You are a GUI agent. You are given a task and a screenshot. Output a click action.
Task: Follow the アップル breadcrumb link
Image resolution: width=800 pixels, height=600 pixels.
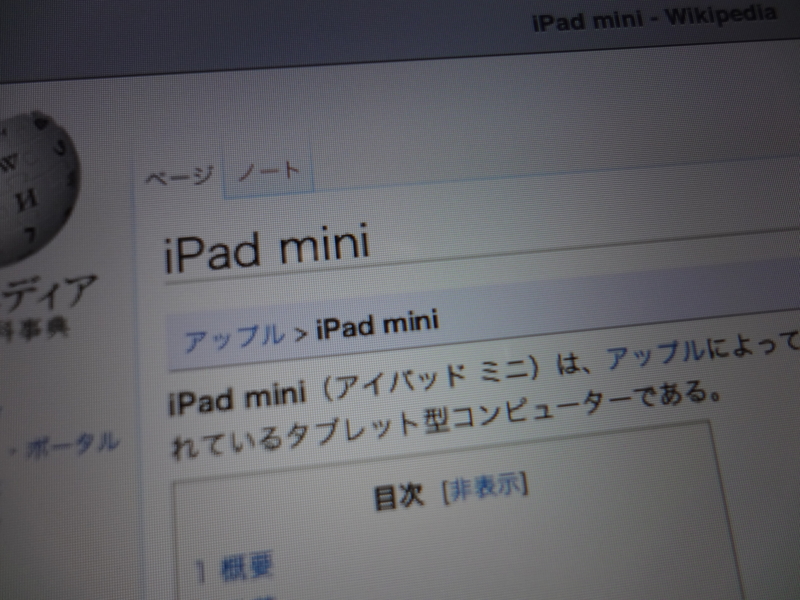pos(234,337)
